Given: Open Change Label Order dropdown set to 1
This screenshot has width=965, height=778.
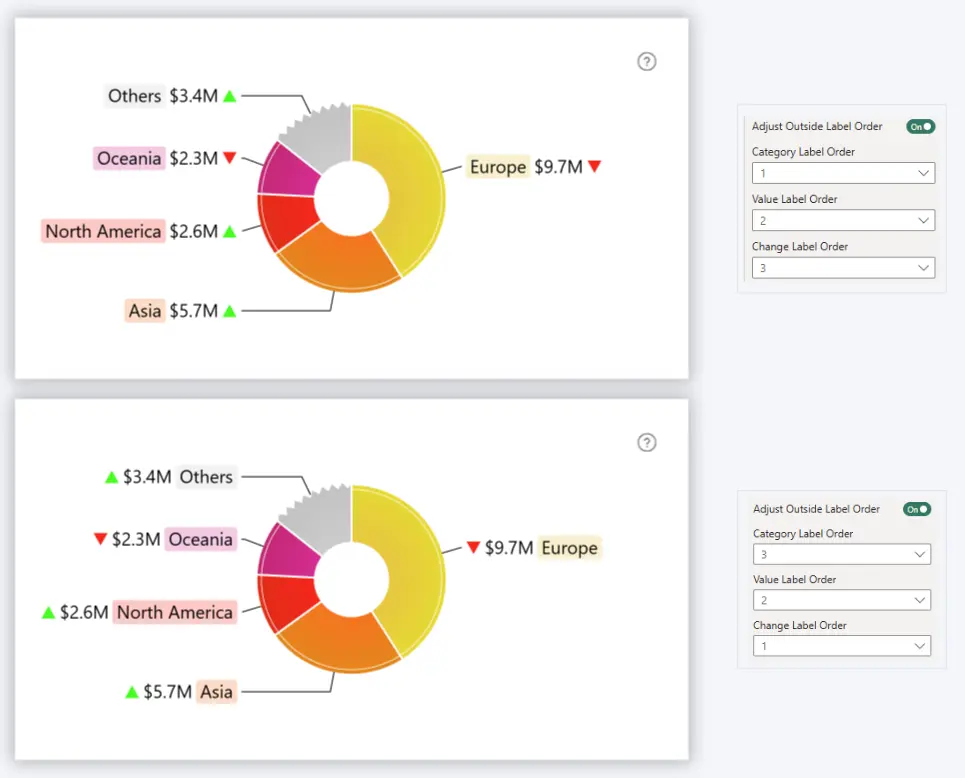Looking at the screenshot, I should (x=841, y=646).
